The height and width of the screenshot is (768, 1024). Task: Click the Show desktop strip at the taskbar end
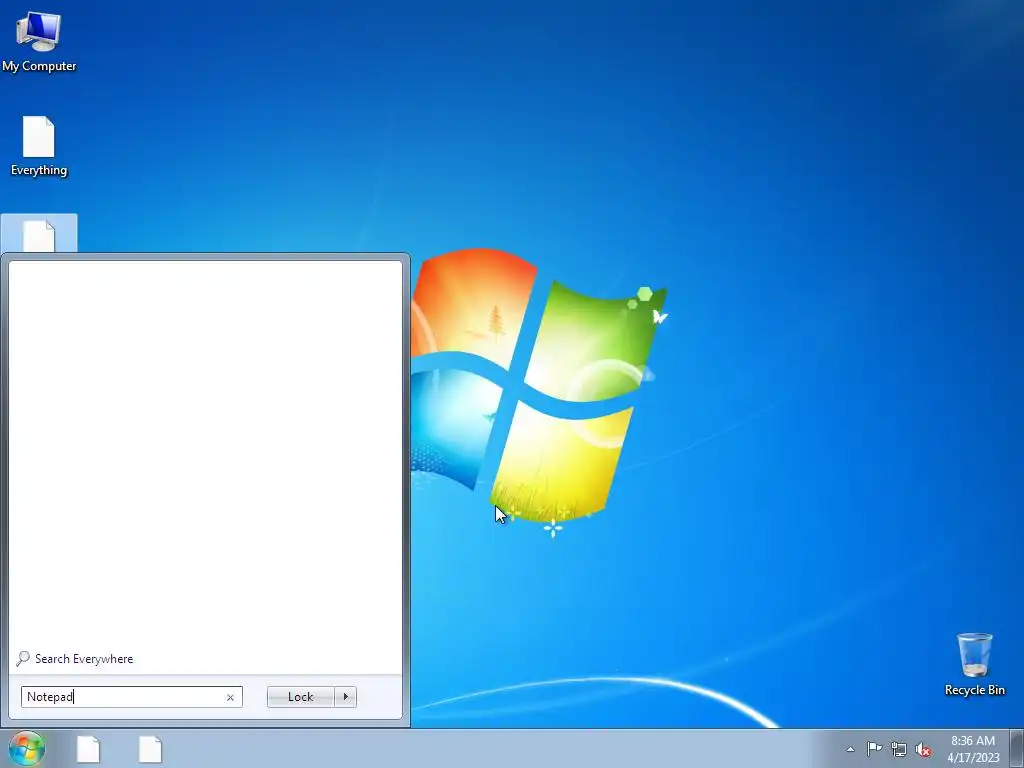1017,748
